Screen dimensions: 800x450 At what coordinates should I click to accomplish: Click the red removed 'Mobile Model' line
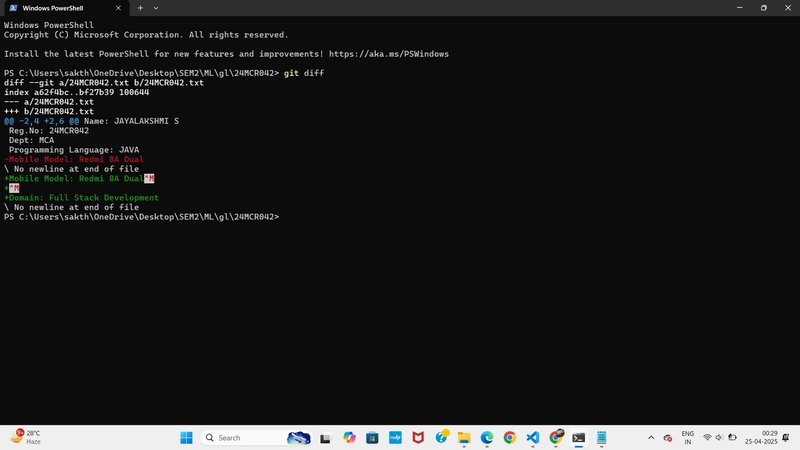[x=73, y=159]
